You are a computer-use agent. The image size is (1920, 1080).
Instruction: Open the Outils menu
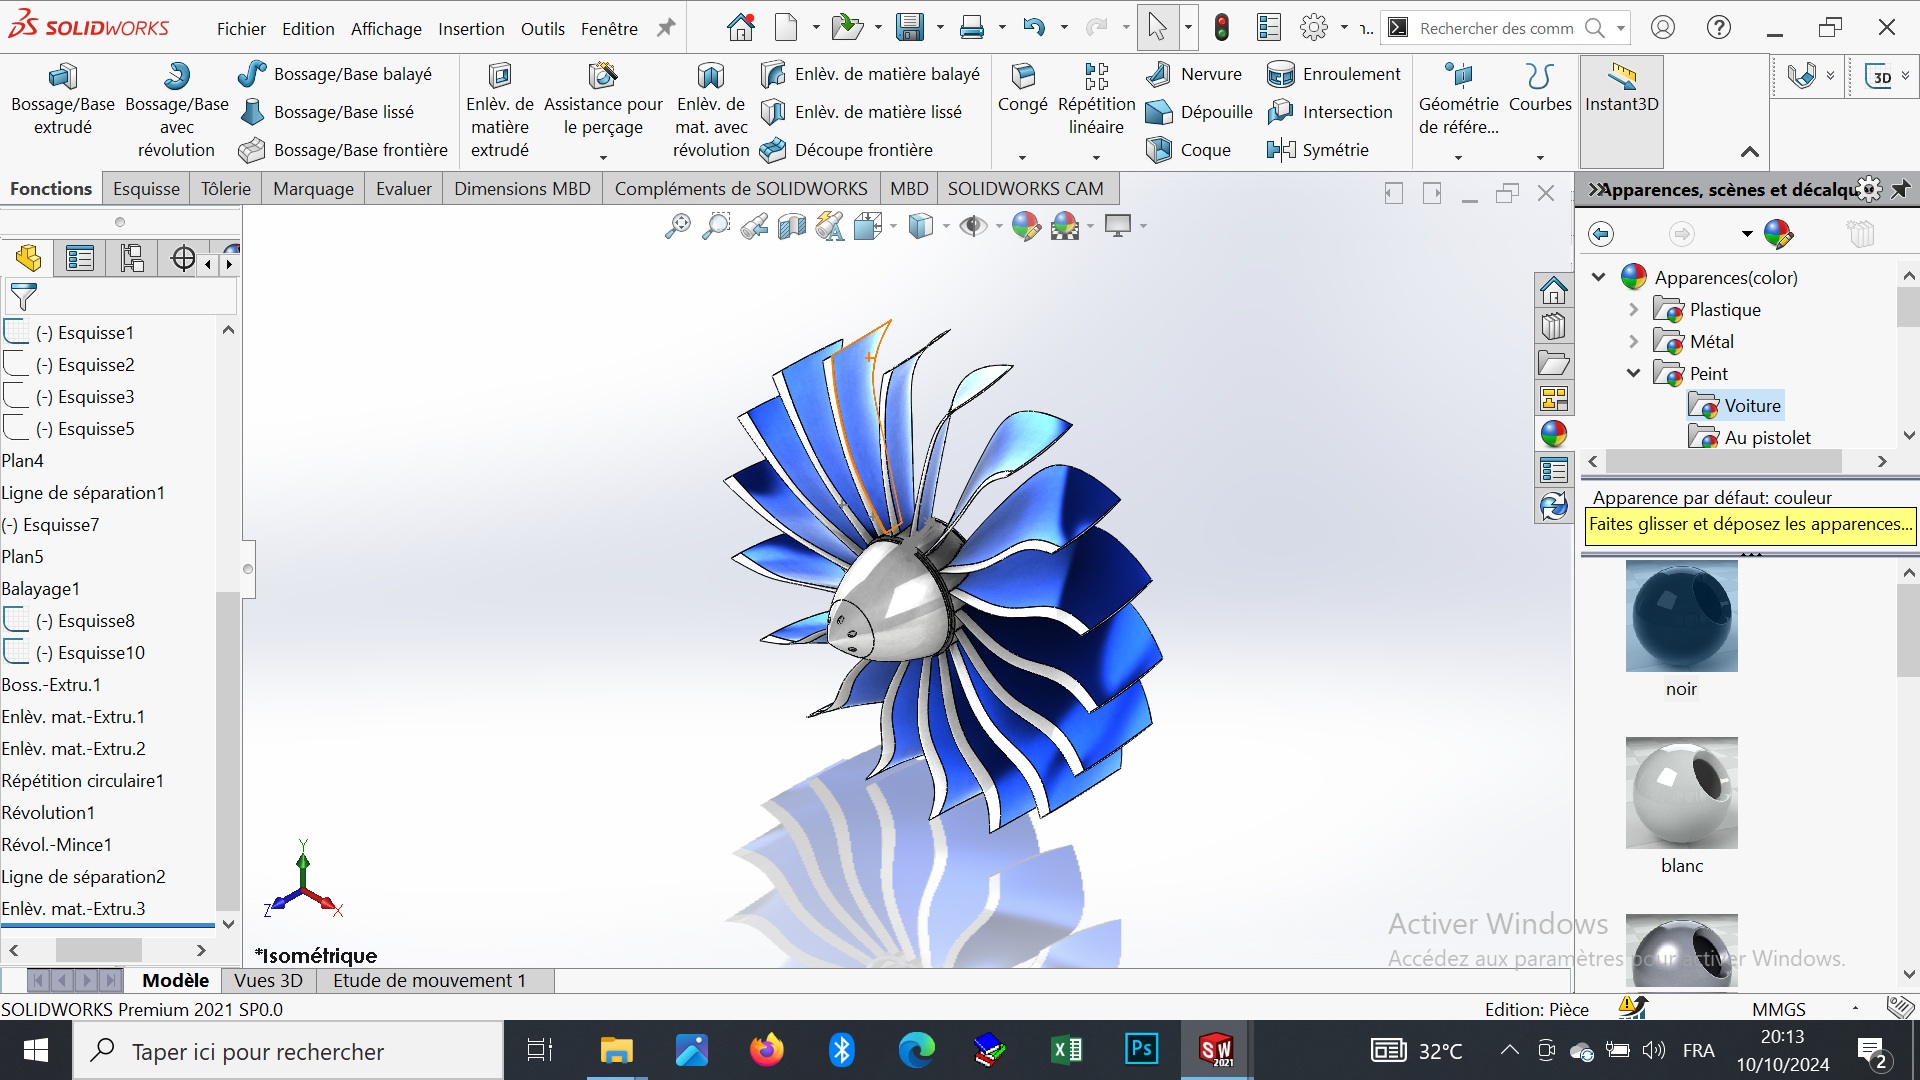542,29
